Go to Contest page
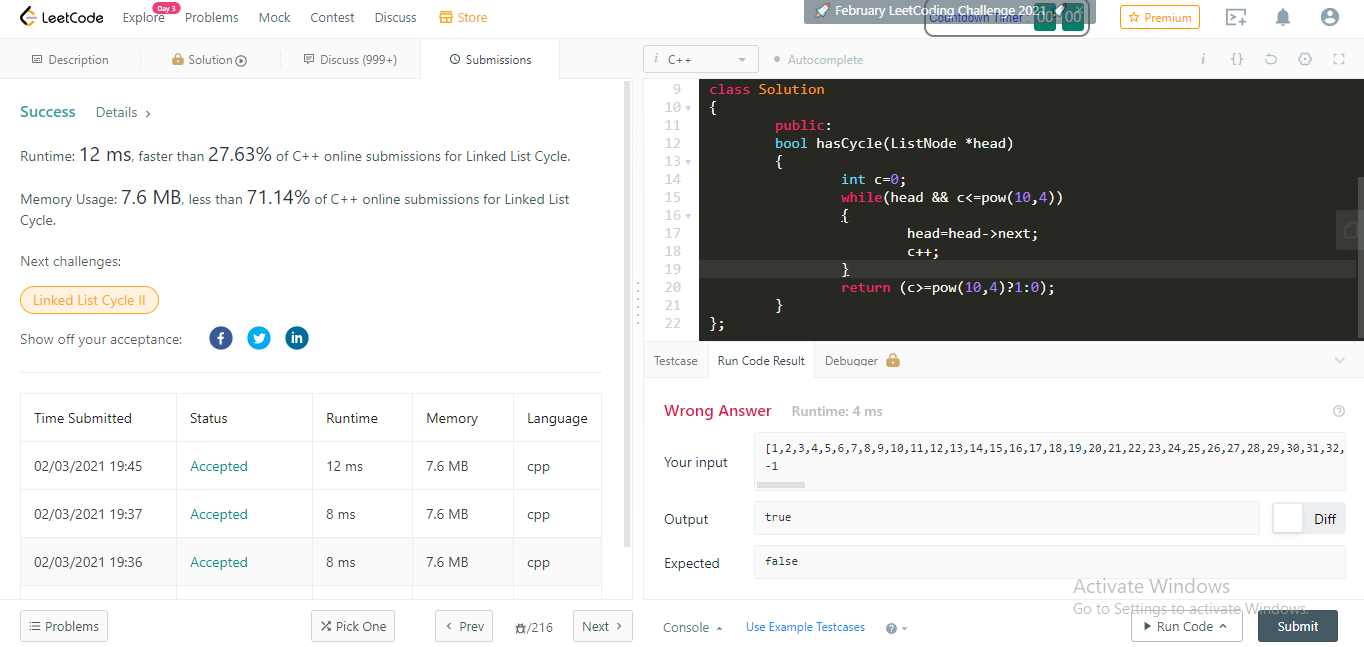The width and height of the screenshot is (1364, 647). pyautogui.click(x=332, y=17)
